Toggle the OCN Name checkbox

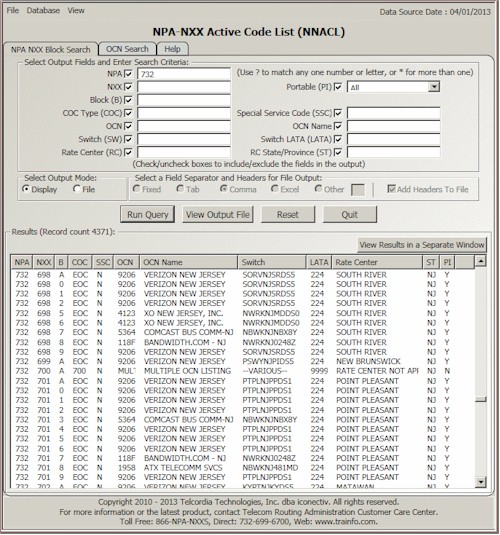click(x=338, y=126)
